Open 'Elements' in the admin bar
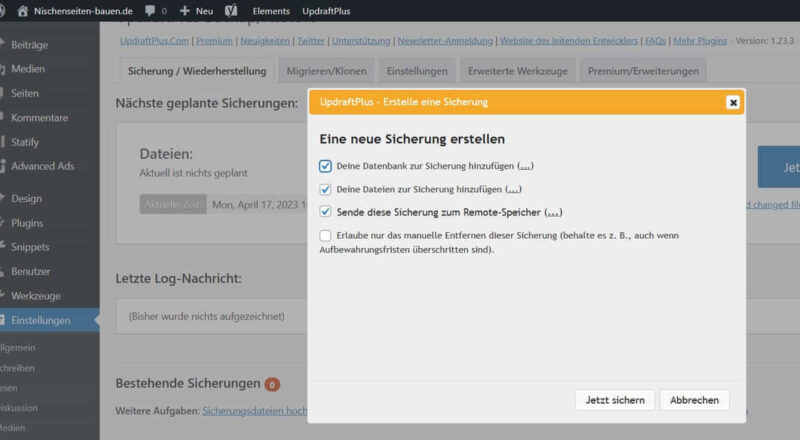The width and height of the screenshot is (800, 440). pyautogui.click(x=271, y=11)
